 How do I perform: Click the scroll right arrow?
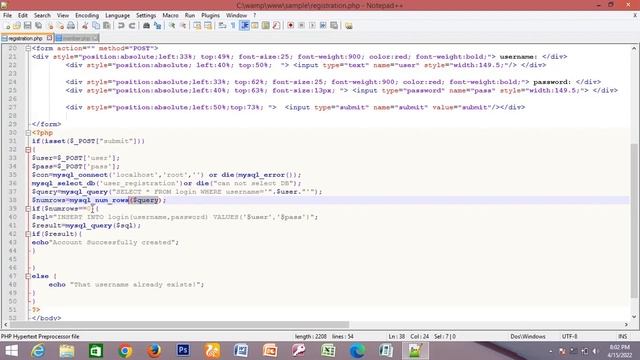coord(626,324)
